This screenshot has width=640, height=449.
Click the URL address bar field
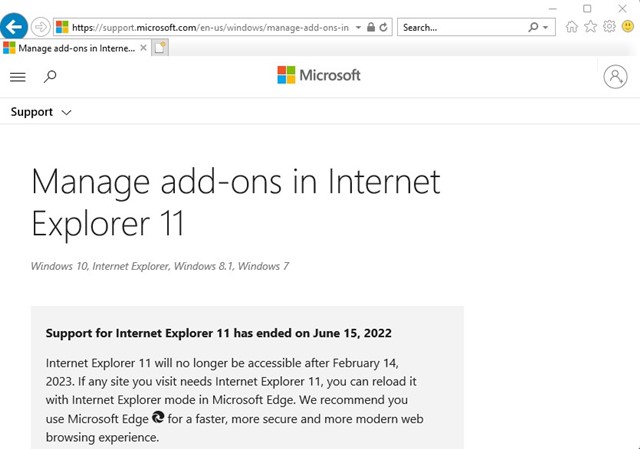[x=210, y=27]
